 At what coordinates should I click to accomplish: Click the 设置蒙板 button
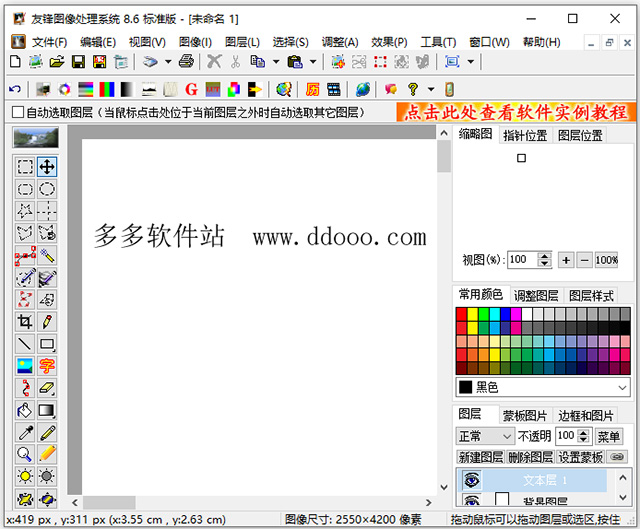point(580,457)
